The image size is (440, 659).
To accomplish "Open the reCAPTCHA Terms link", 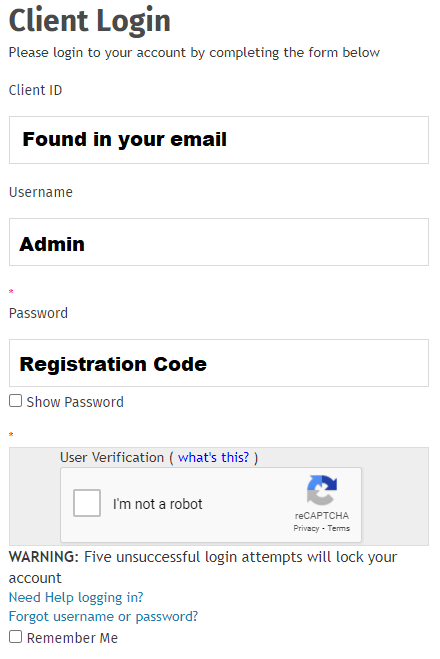I will [339, 528].
